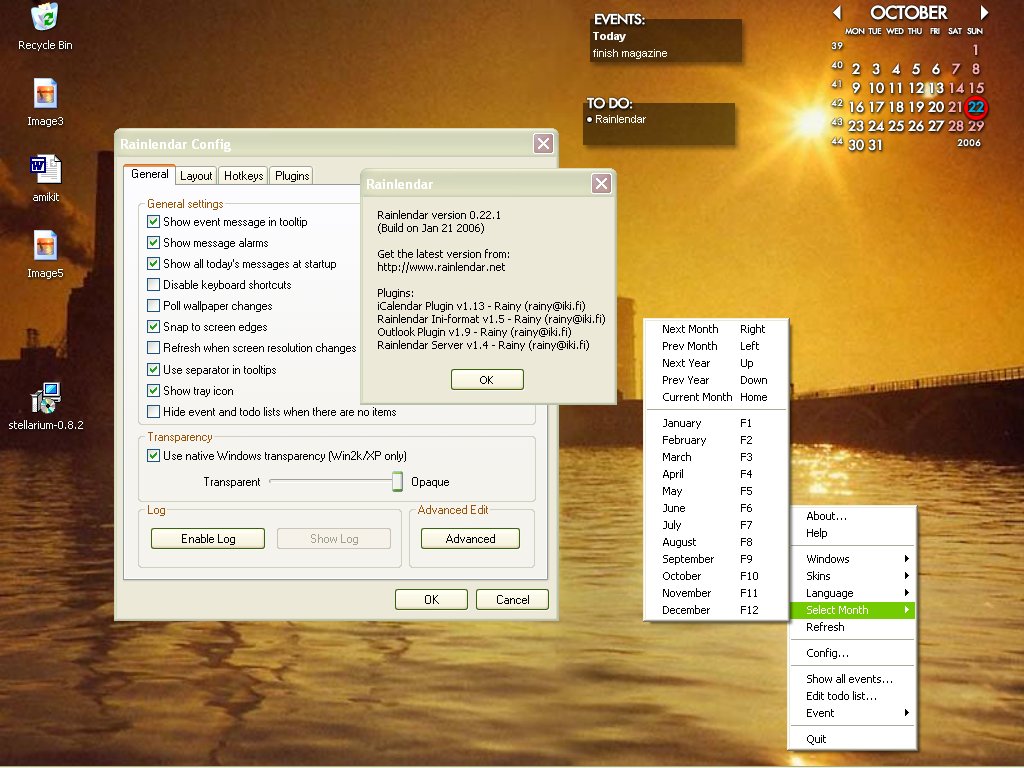Open the Image5 desktop icon
This screenshot has width=1024, height=768.
45,246
